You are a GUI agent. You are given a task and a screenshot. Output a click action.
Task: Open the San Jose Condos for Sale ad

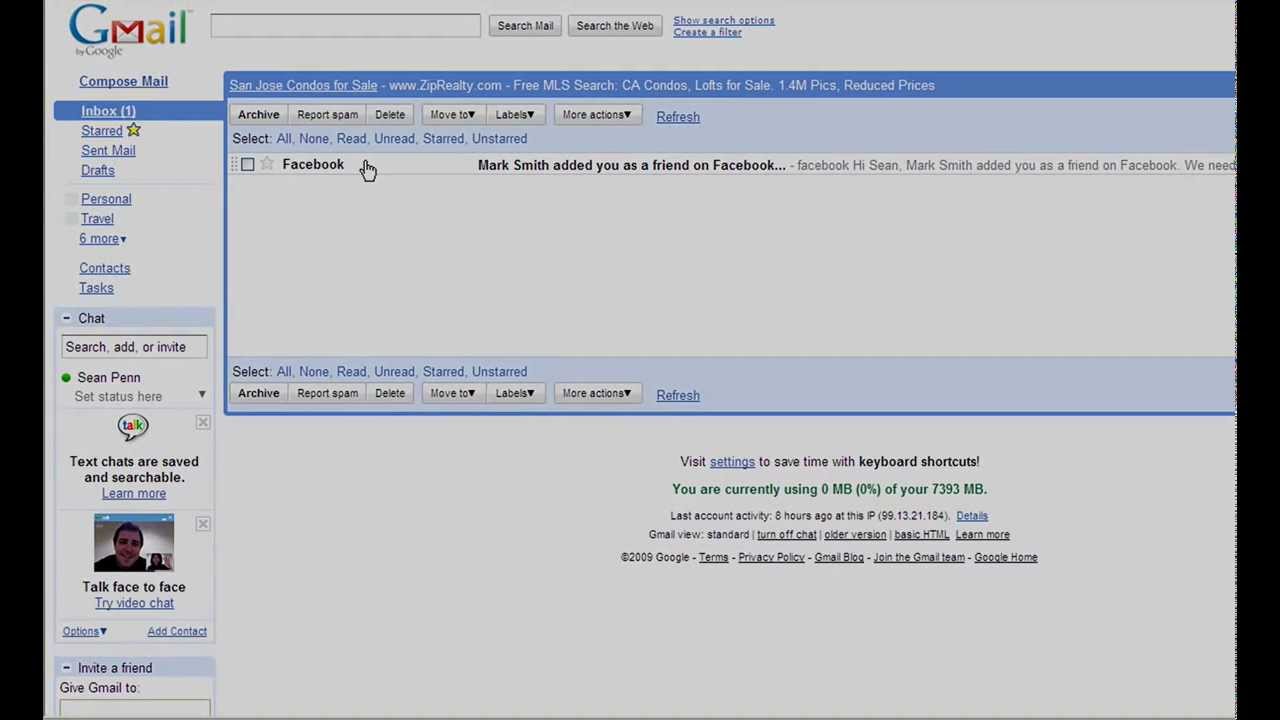pyautogui.click(x=303, y=85)
